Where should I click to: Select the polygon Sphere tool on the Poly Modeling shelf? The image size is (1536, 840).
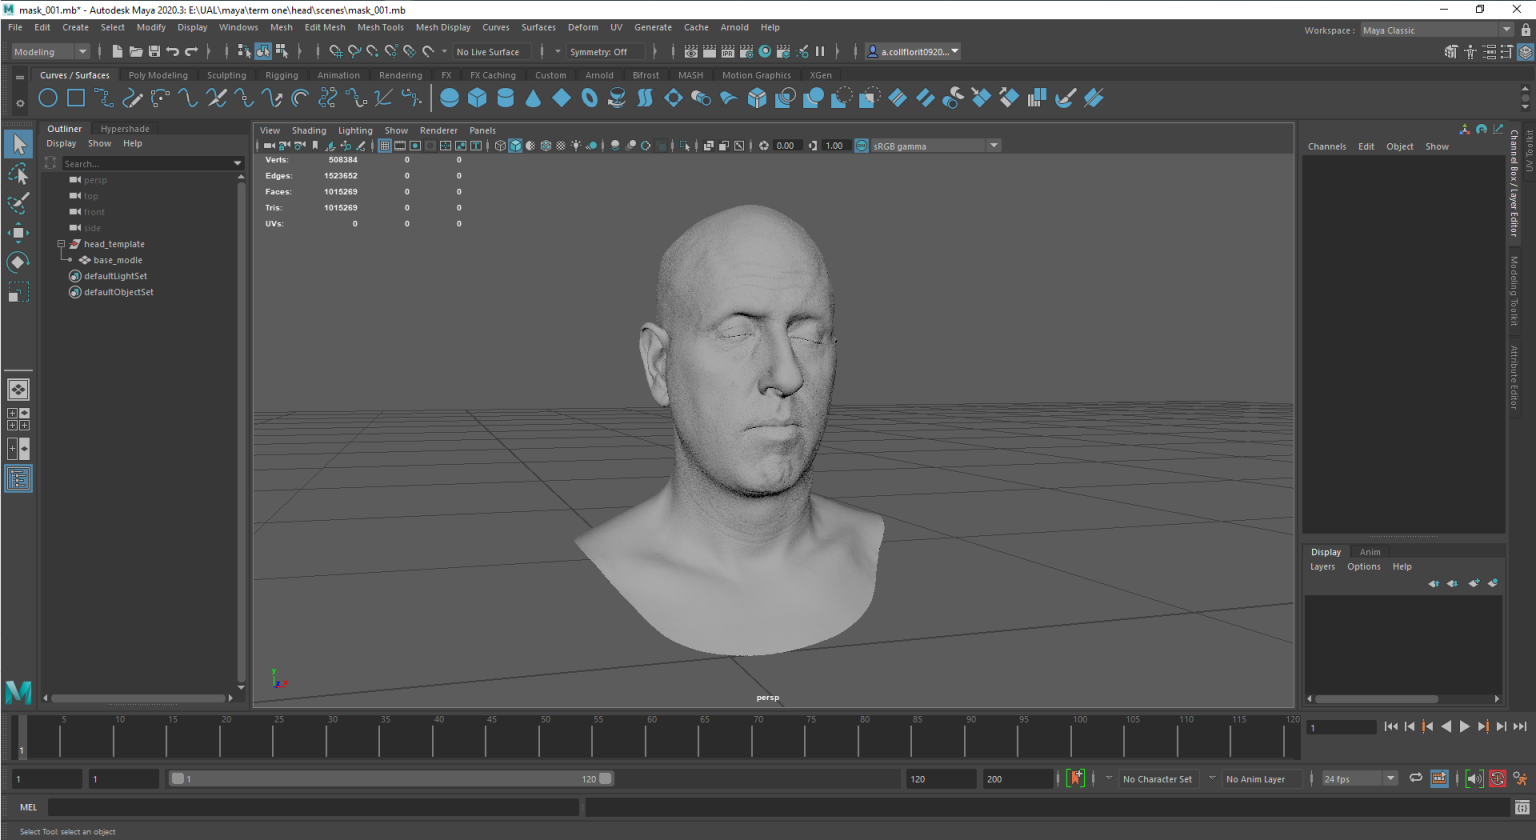[448, 97]
